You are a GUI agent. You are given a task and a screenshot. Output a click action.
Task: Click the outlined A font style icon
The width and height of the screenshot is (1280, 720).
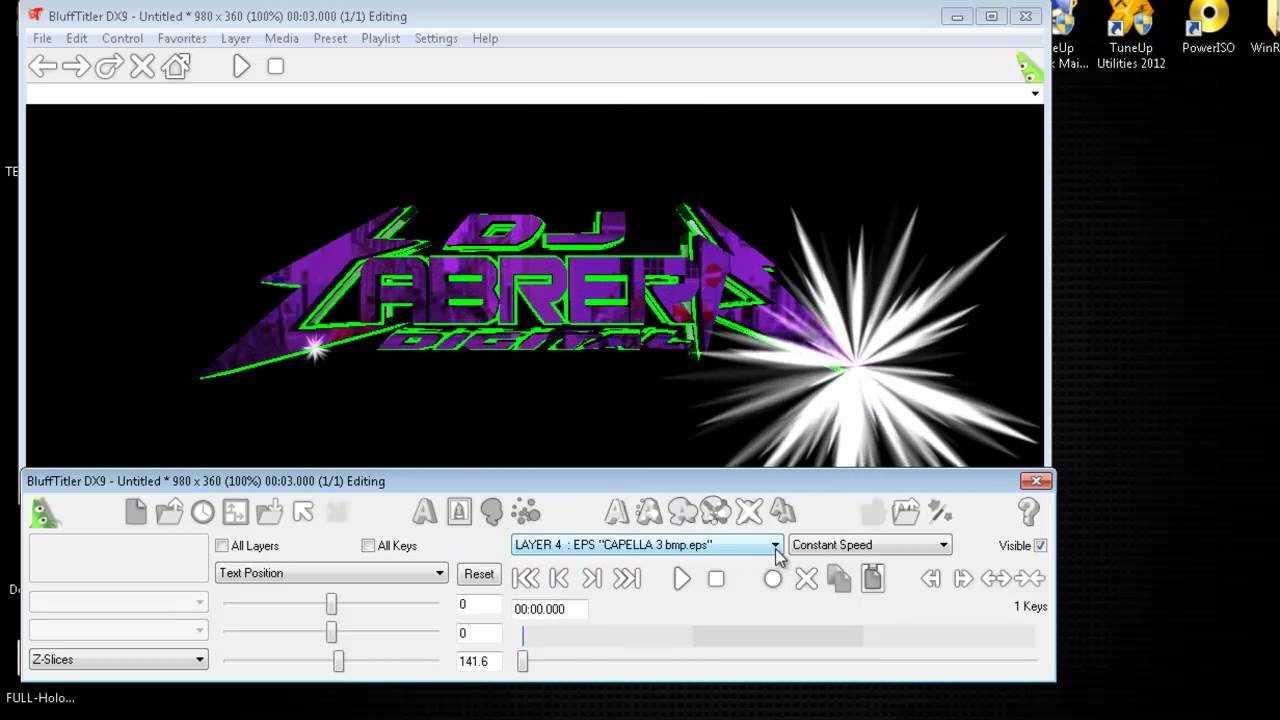click(x=616, y=512)
